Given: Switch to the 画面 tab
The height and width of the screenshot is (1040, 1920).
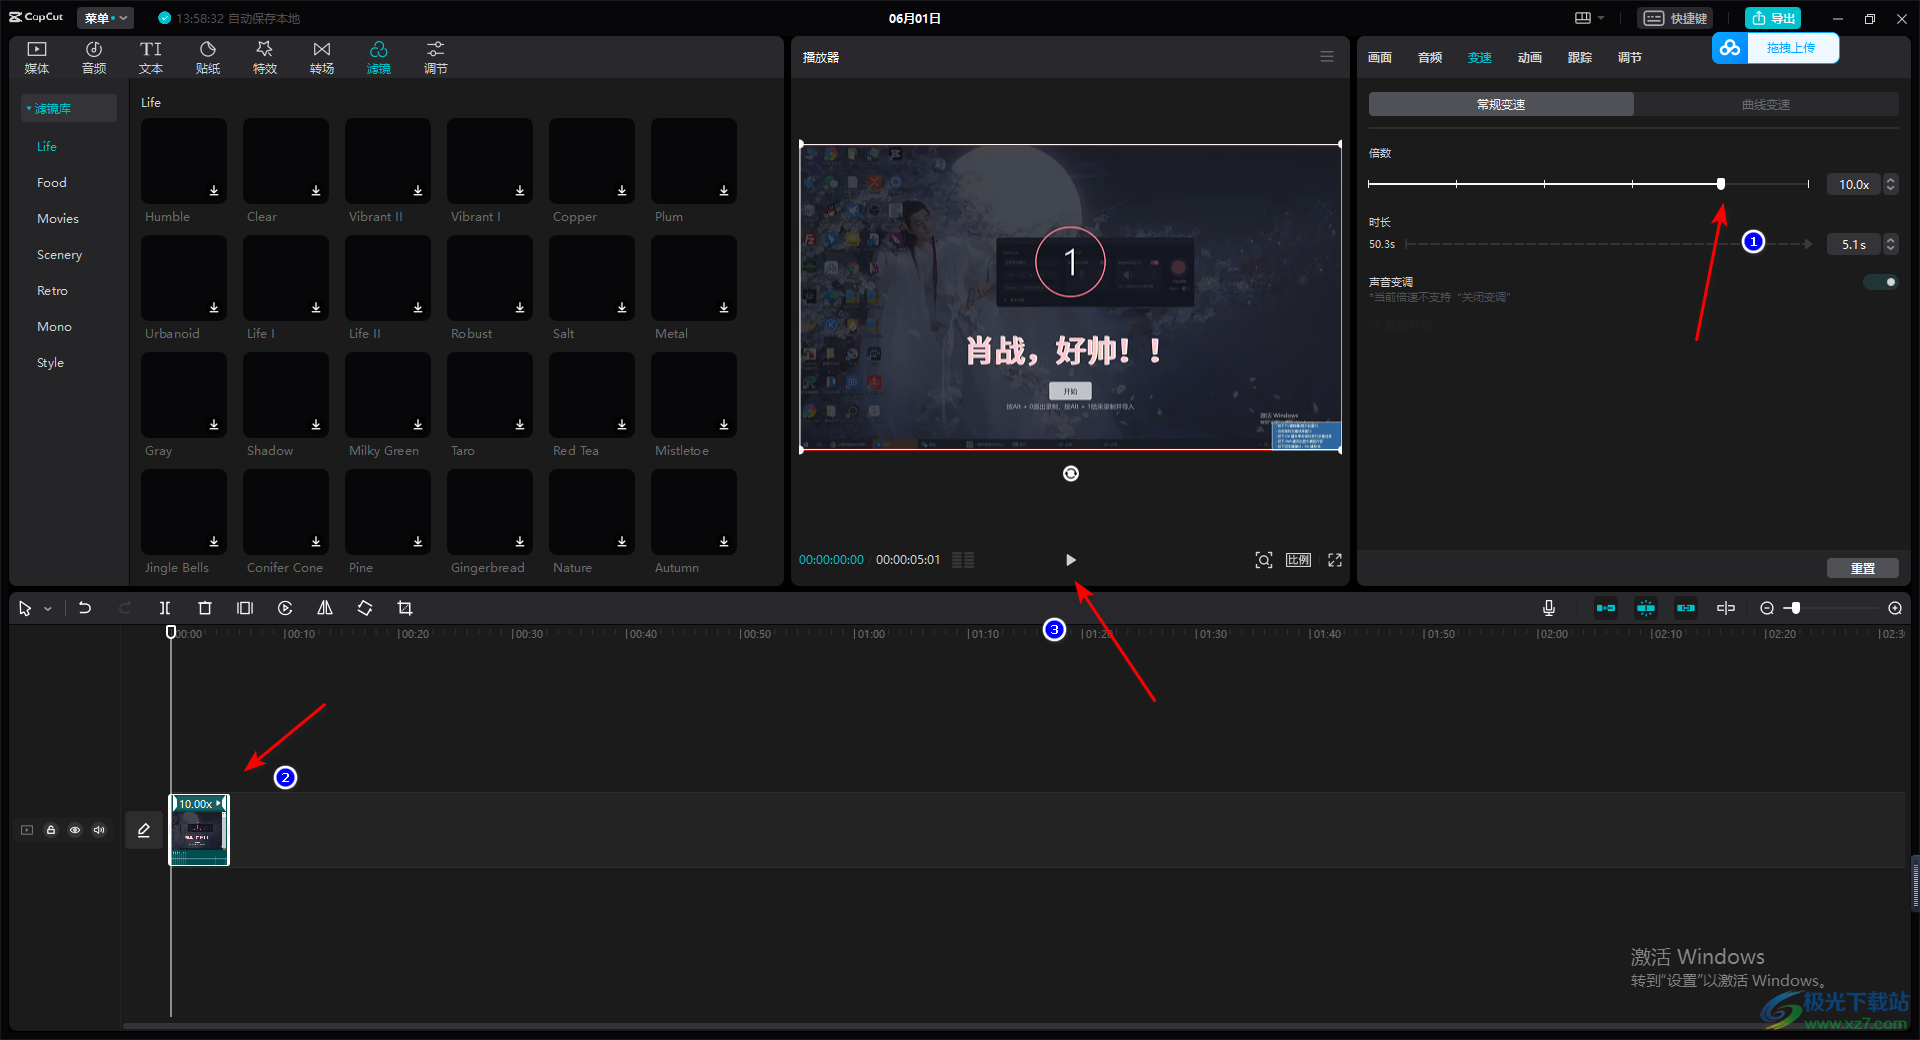Looking at the screenshot, I should 1380,58.
